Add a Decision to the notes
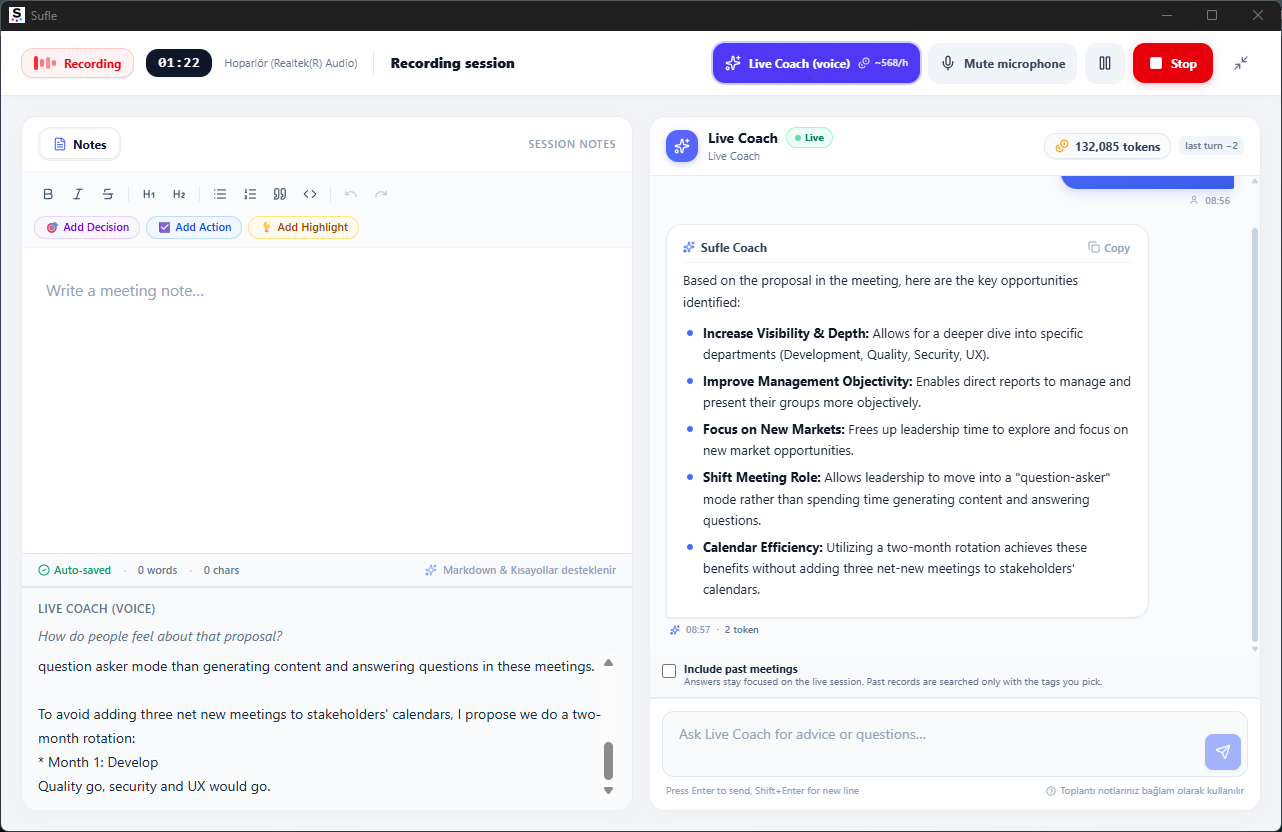1282x832 pixels. (x=88, y=227)
